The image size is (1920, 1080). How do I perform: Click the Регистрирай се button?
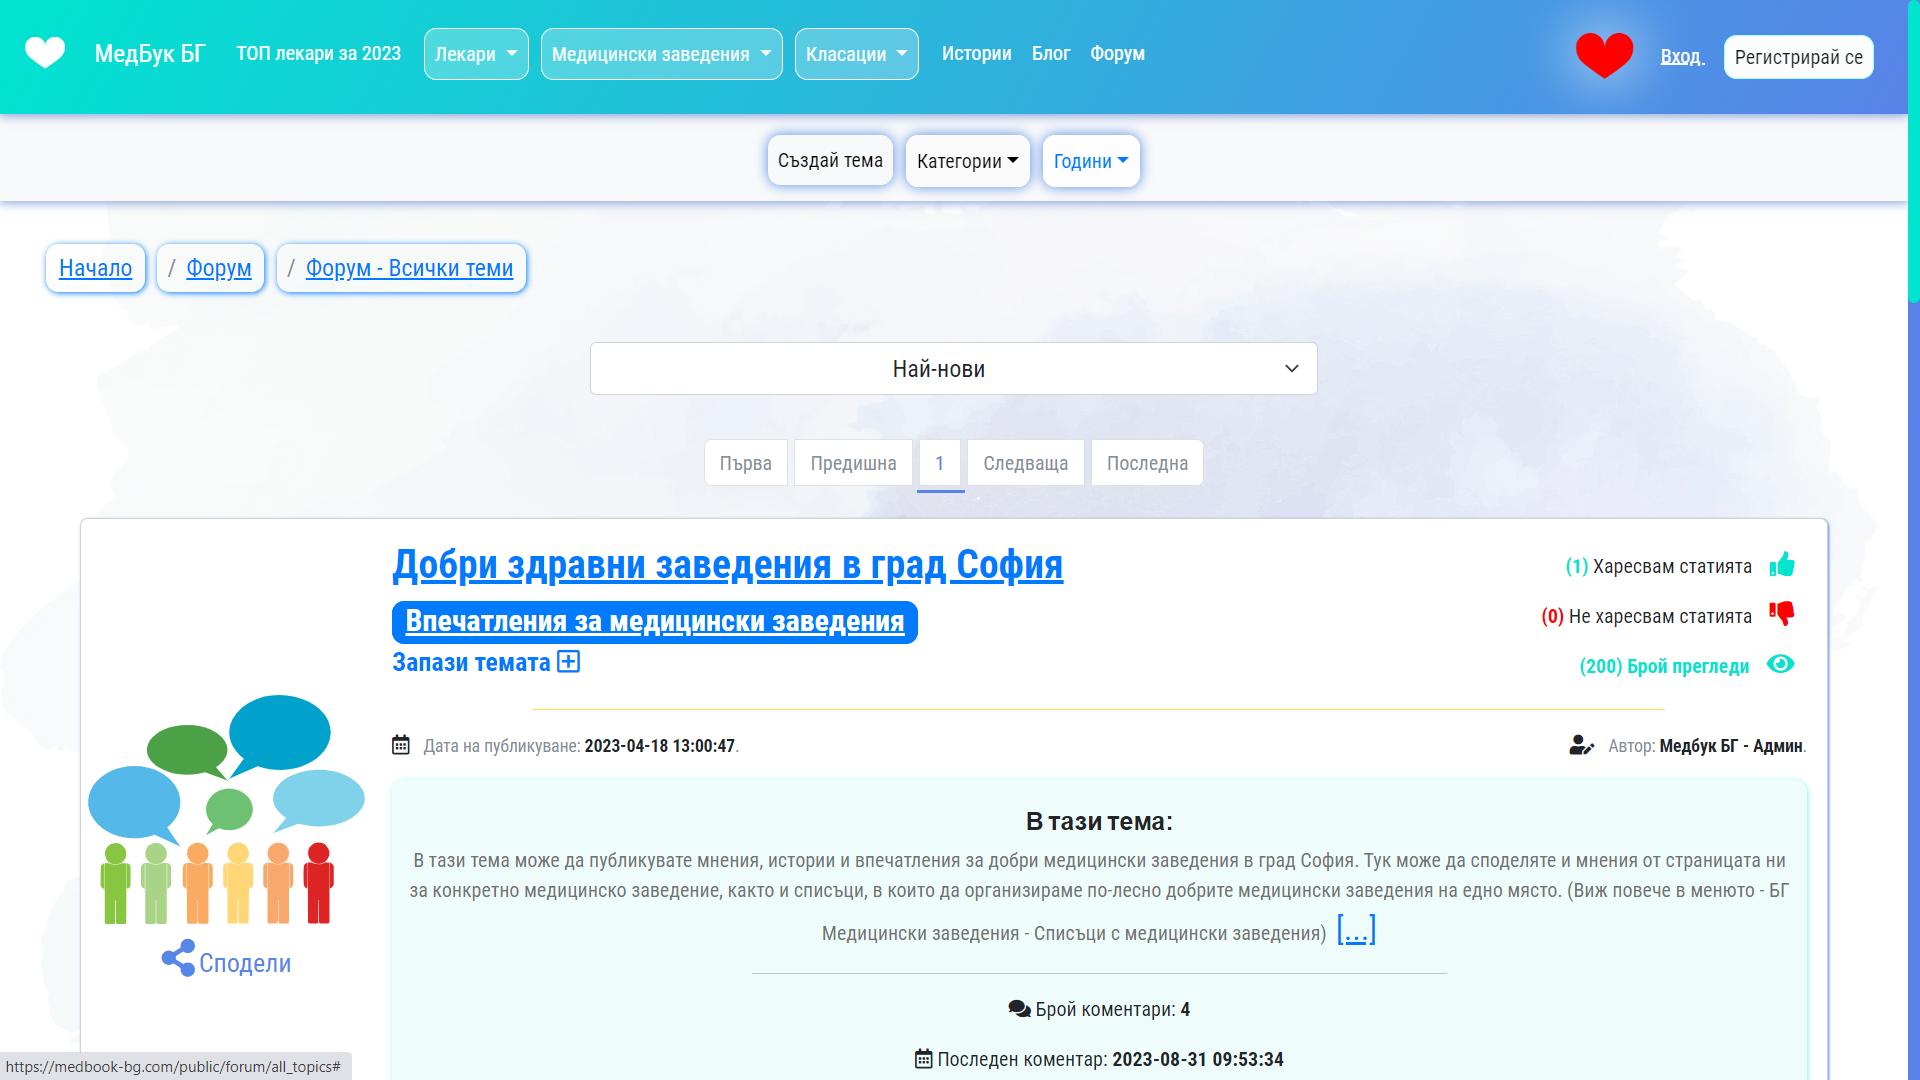[x=1798, y=56]
